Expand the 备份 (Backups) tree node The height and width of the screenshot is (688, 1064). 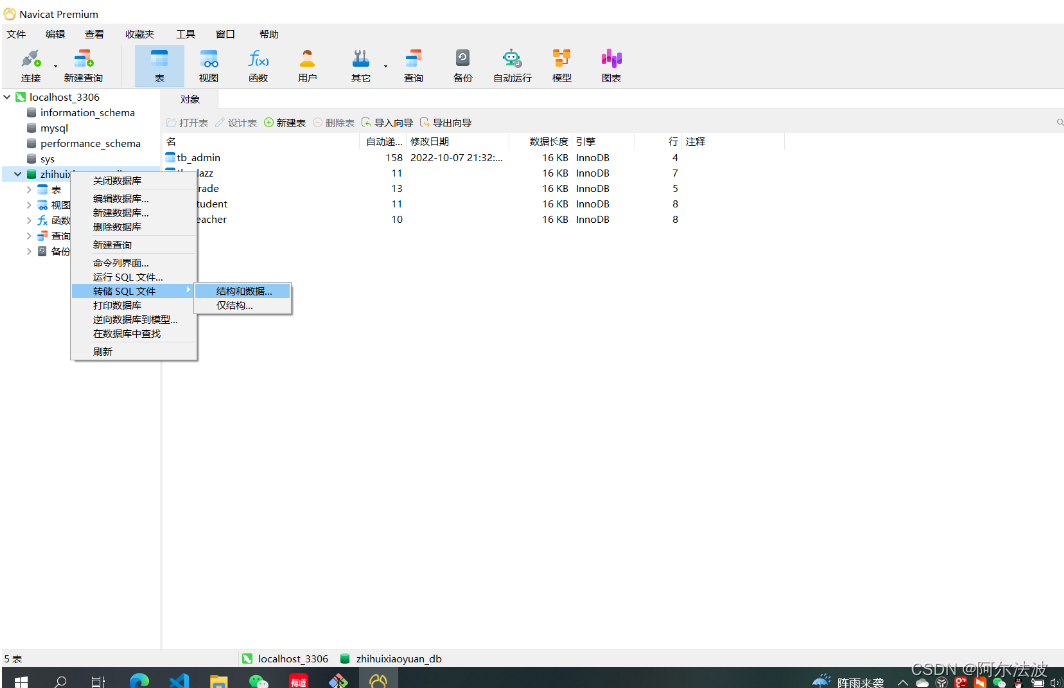coord(28,251)
